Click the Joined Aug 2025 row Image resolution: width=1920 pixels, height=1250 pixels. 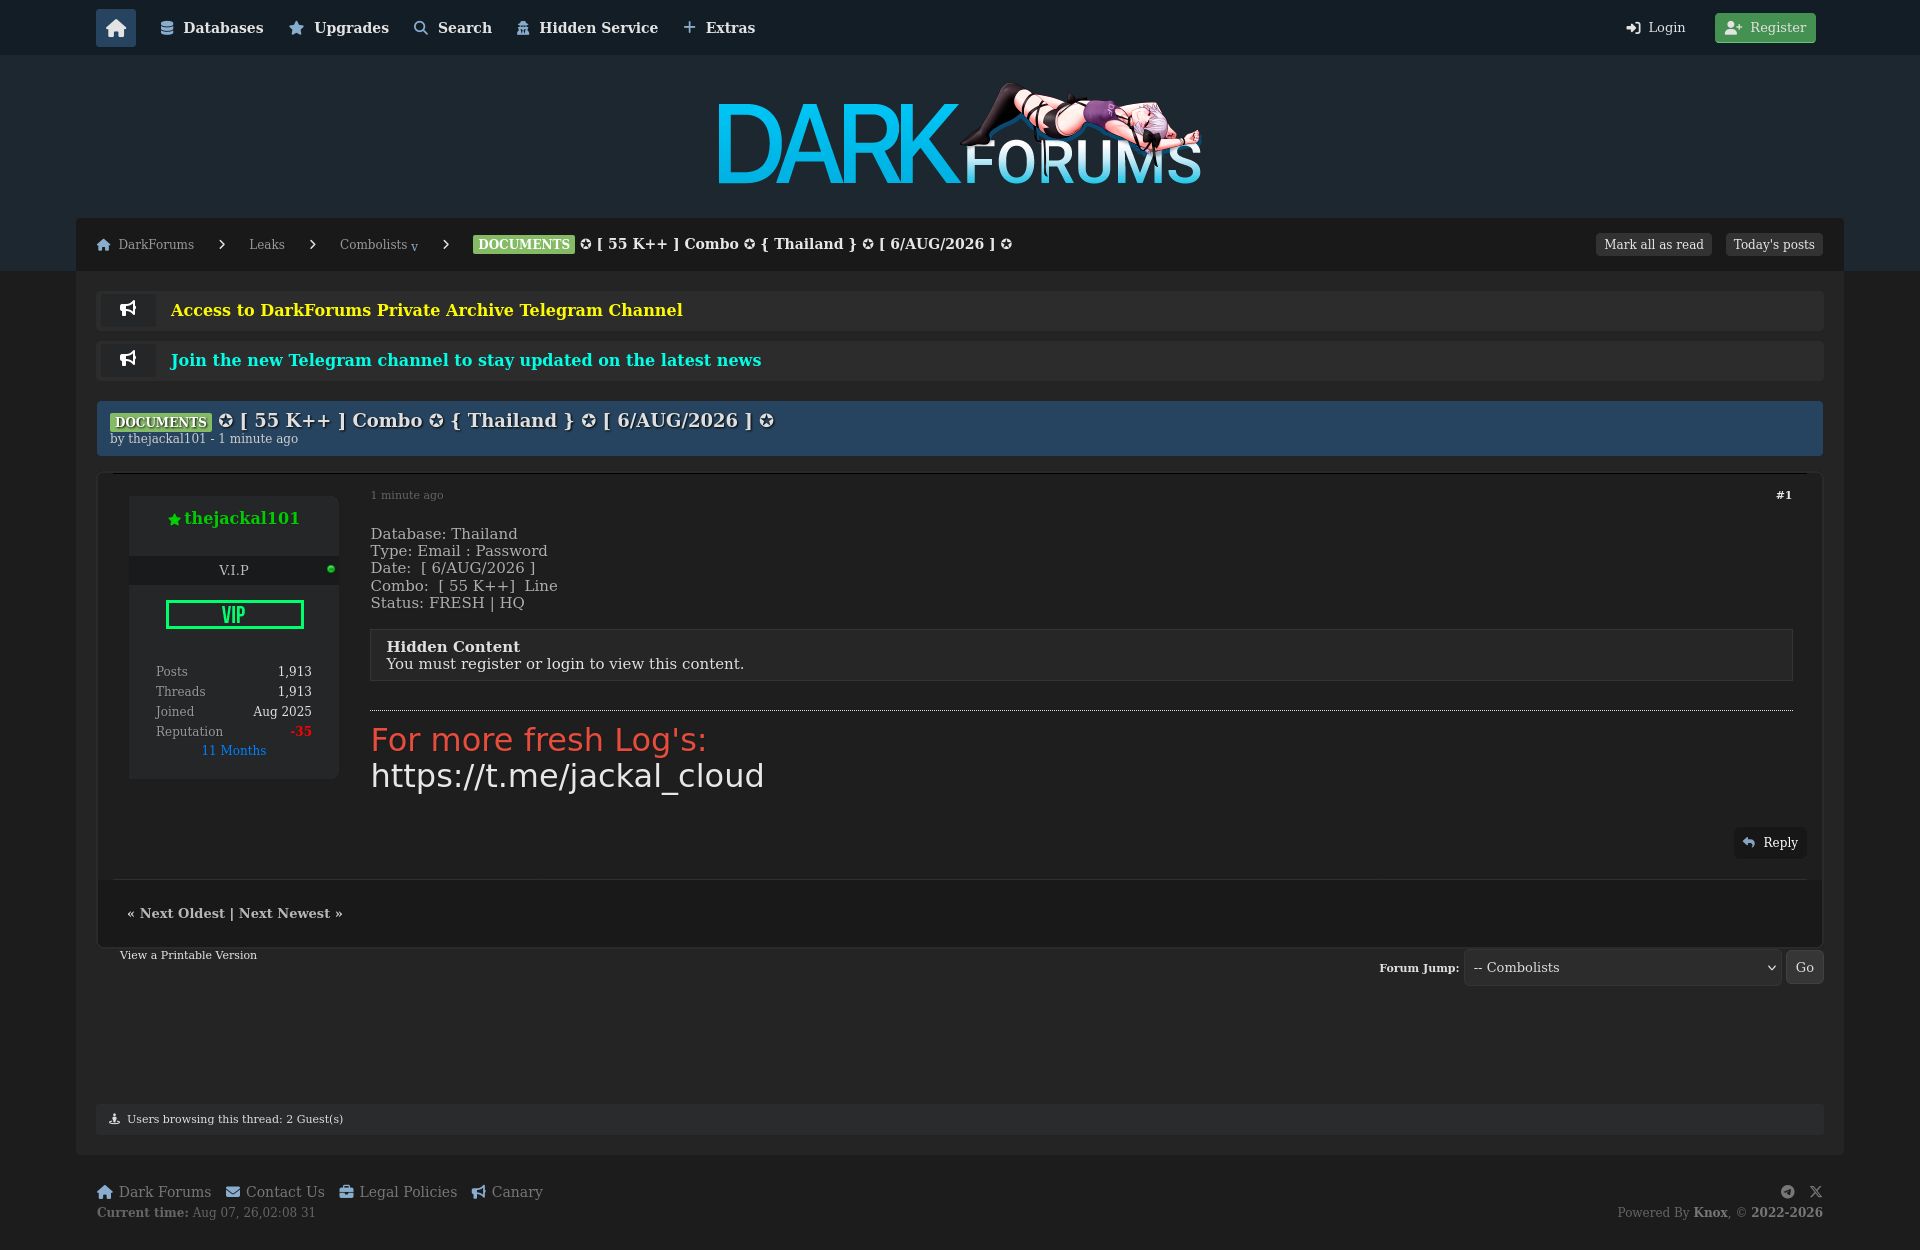coord(234,712)
